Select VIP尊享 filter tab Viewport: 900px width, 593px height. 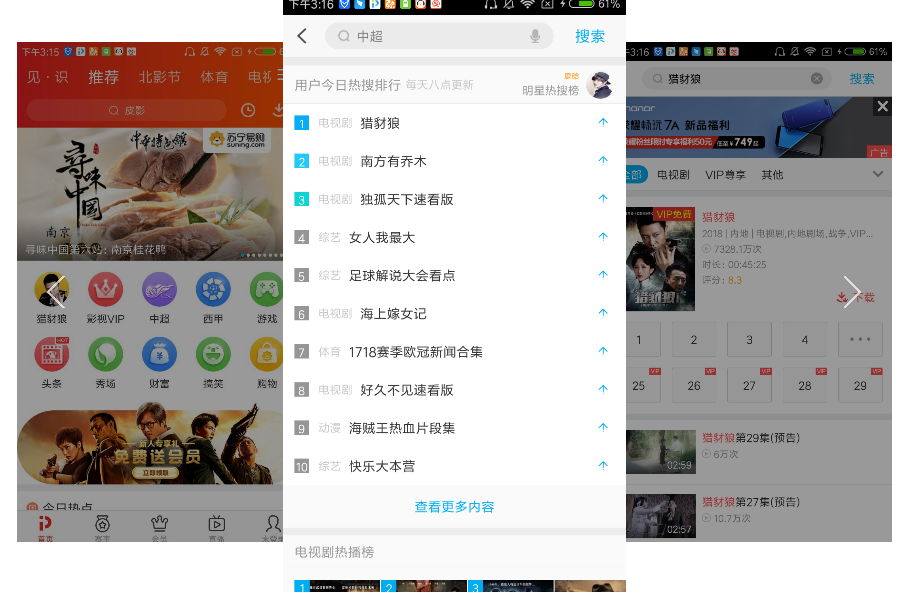click(726, 175)
